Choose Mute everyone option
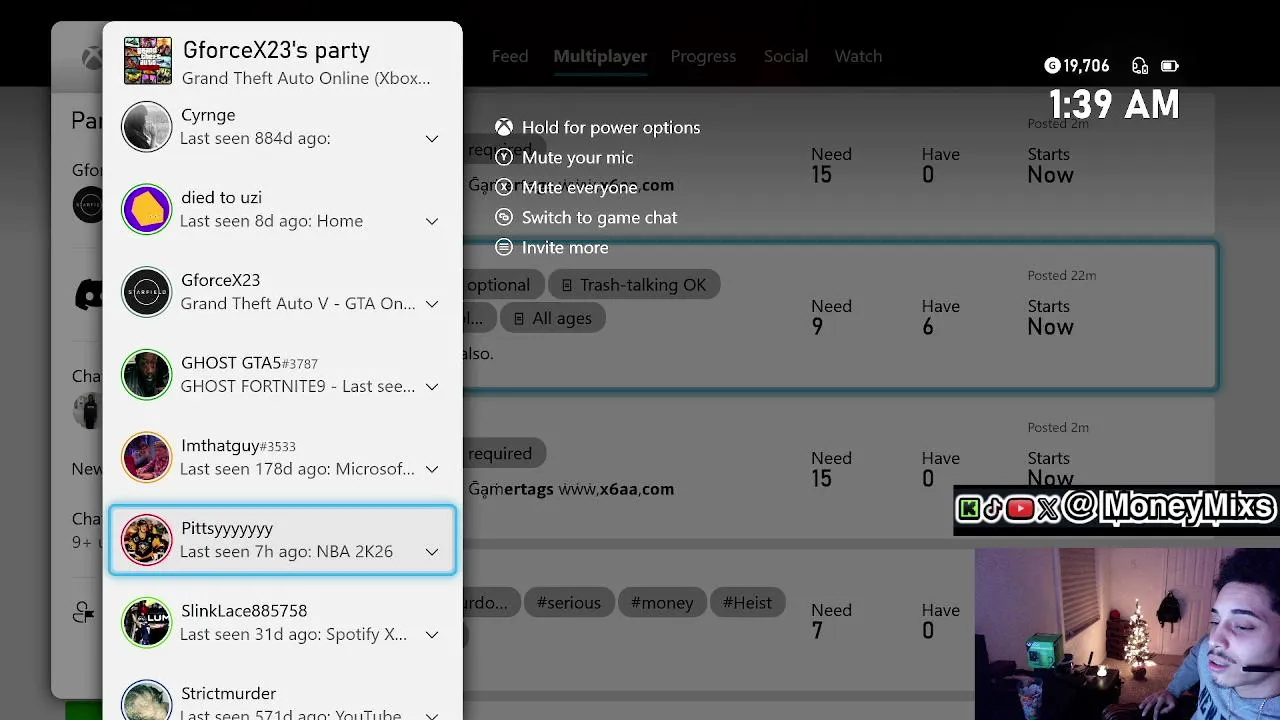The height and width of the screenshot is (720, 1280). click(x=579, y=187)
